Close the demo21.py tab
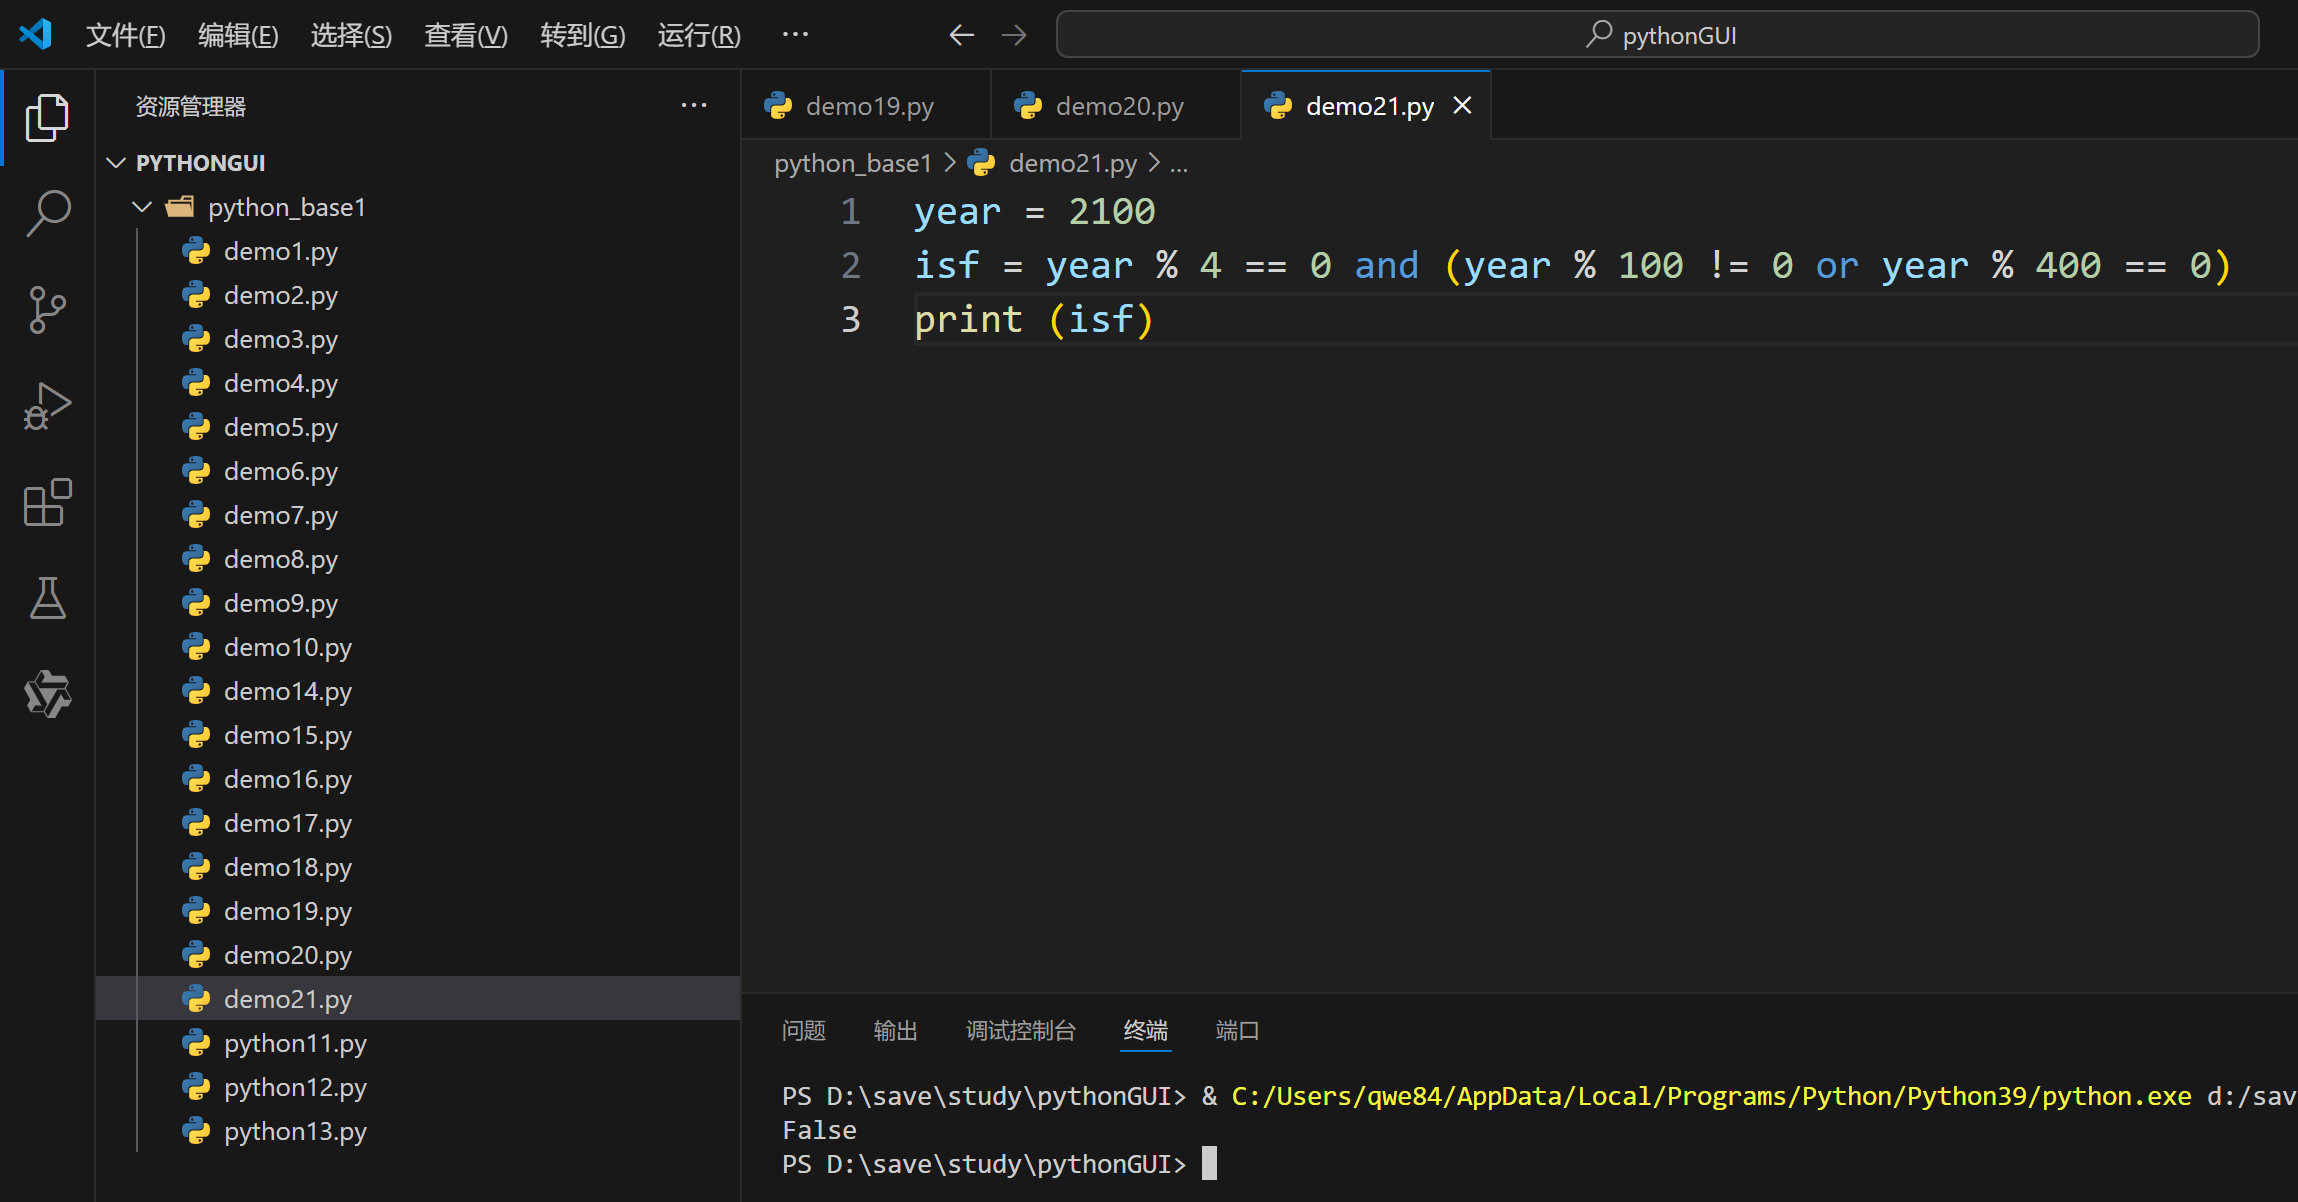2298x1202 pixels. click(x=1462, y=105)
